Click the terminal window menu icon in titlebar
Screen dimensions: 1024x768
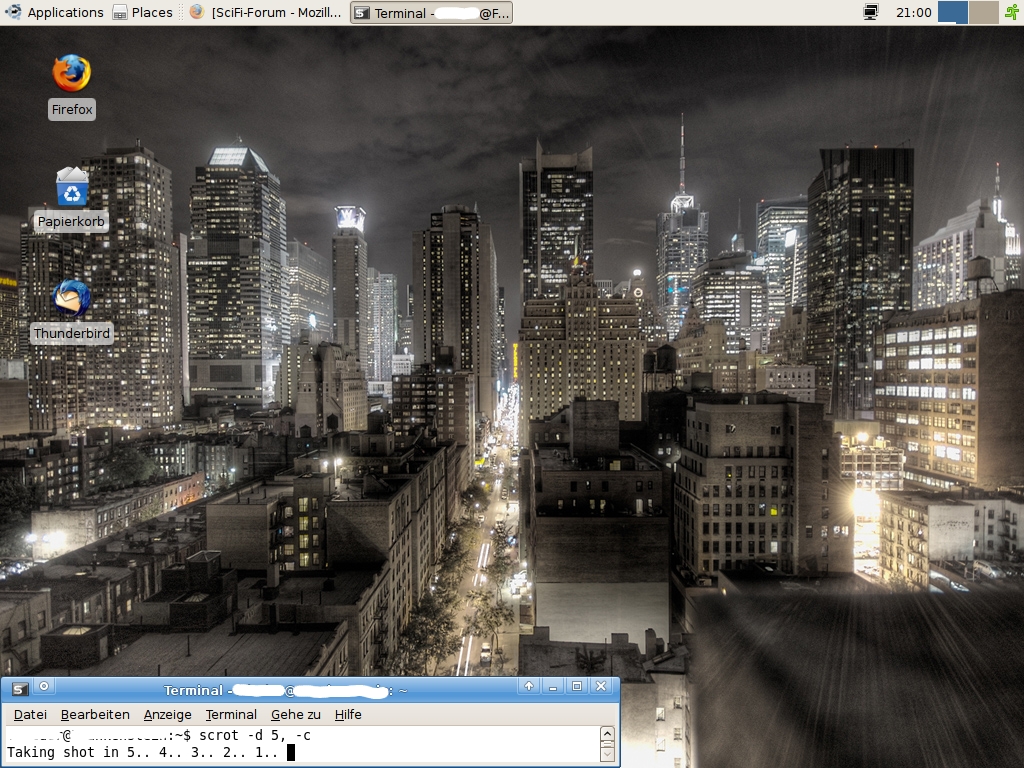[x=19, y=687]
